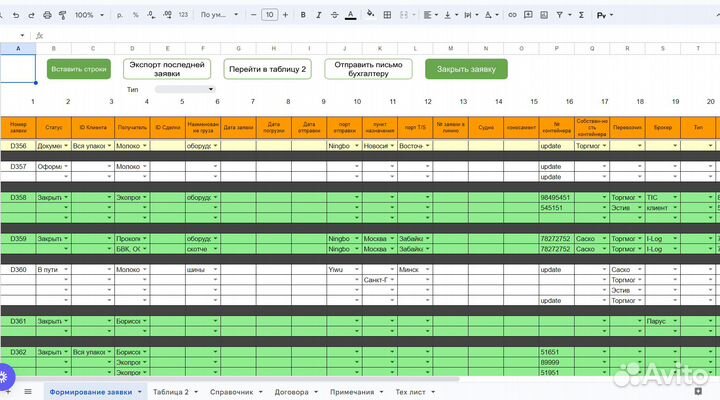Open the functions sigma menu
The image size is (720, 400).
(x=581, y=15)
